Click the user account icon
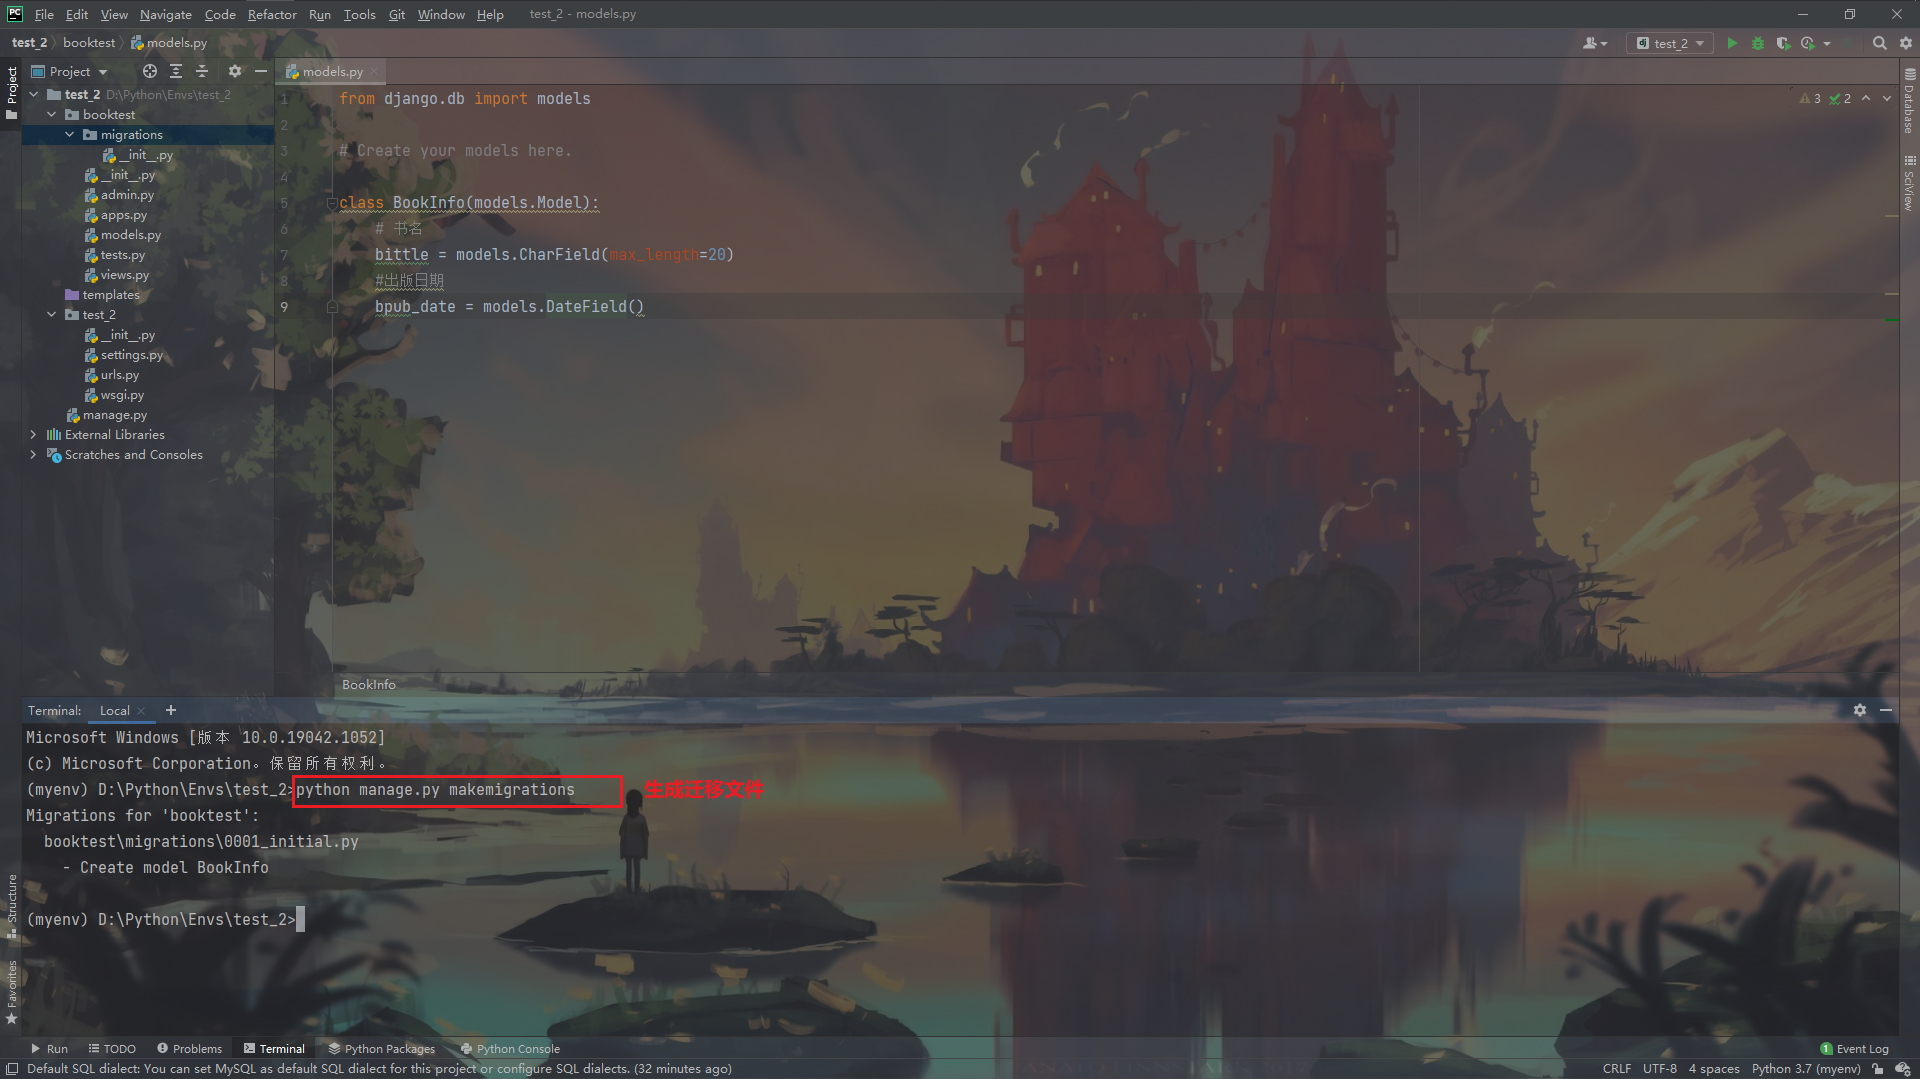This screenshot has height=1079, width=1920. coord(1594,43)
